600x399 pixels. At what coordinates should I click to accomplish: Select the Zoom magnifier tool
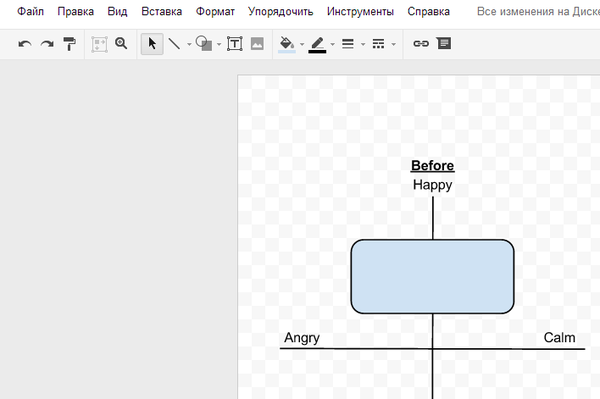[121, 43]
